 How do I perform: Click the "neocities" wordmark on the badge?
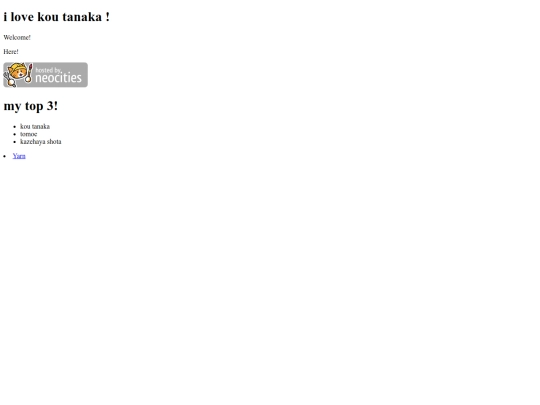click(x=59, y=78)
